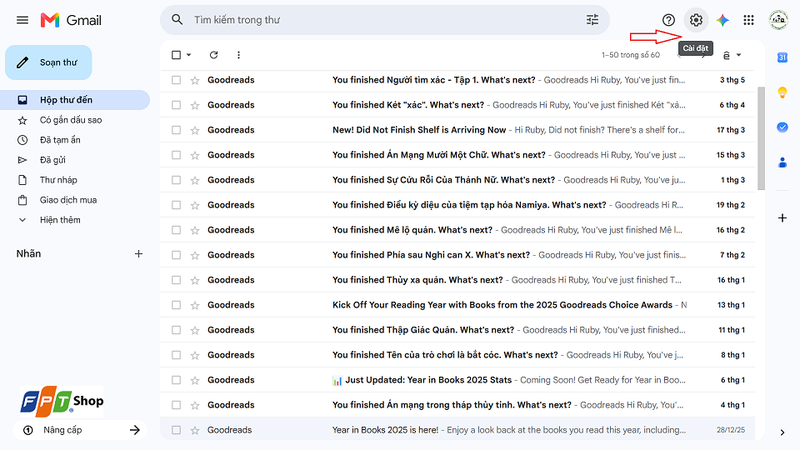Click the '28/12/25' date
The image size is (800, 450).
[730, 430]
